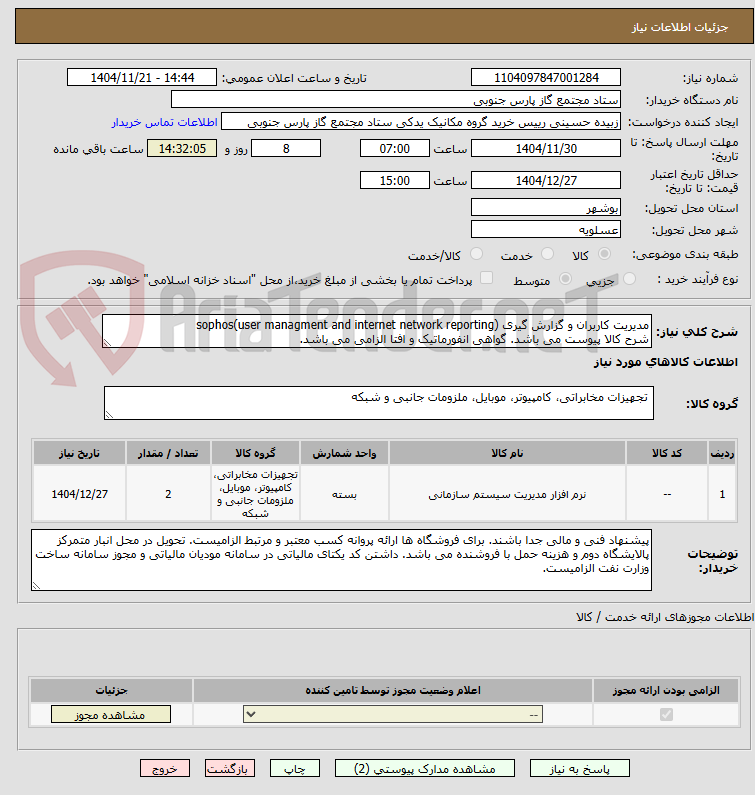The width and height of the screenshot is (755, 795).
Task: Click the پاسخ به نیاز button
Action: 580,769
